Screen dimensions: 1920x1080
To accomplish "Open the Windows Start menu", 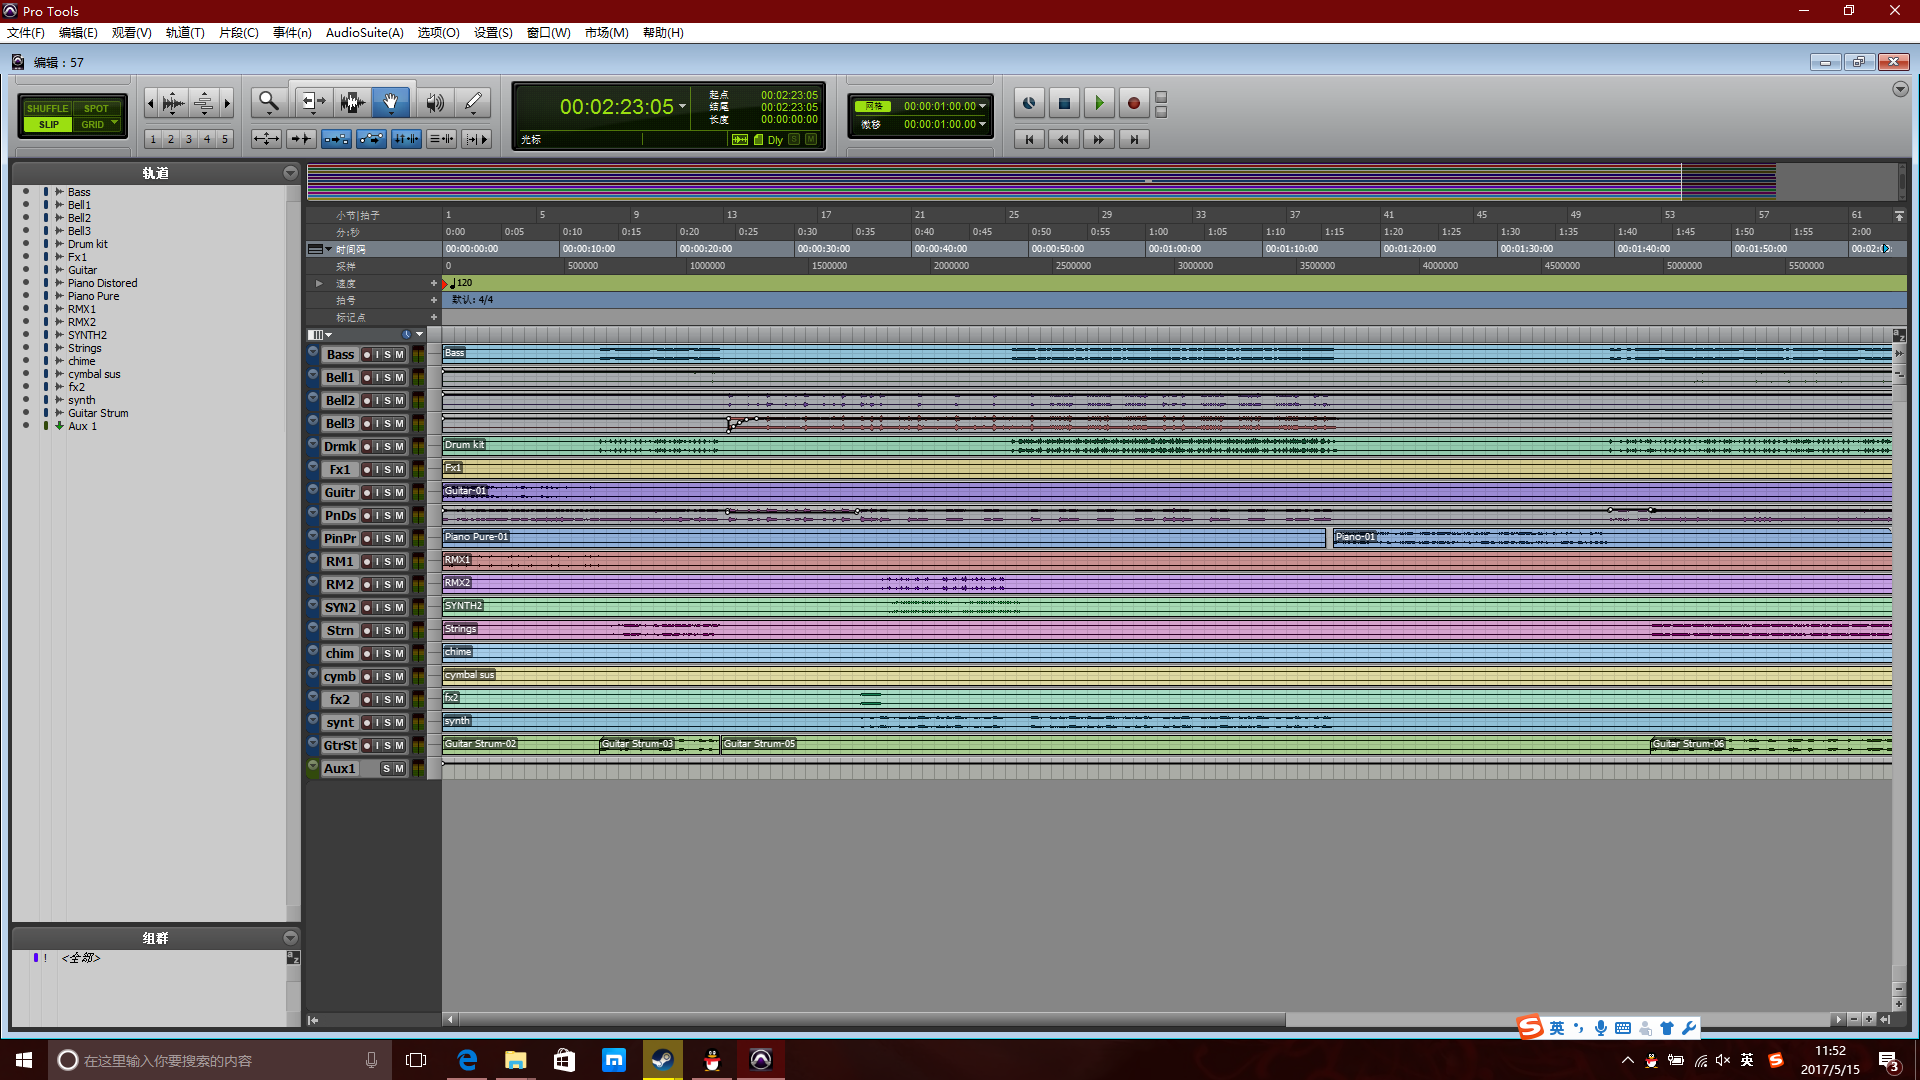I will [x=24, y=1060].
